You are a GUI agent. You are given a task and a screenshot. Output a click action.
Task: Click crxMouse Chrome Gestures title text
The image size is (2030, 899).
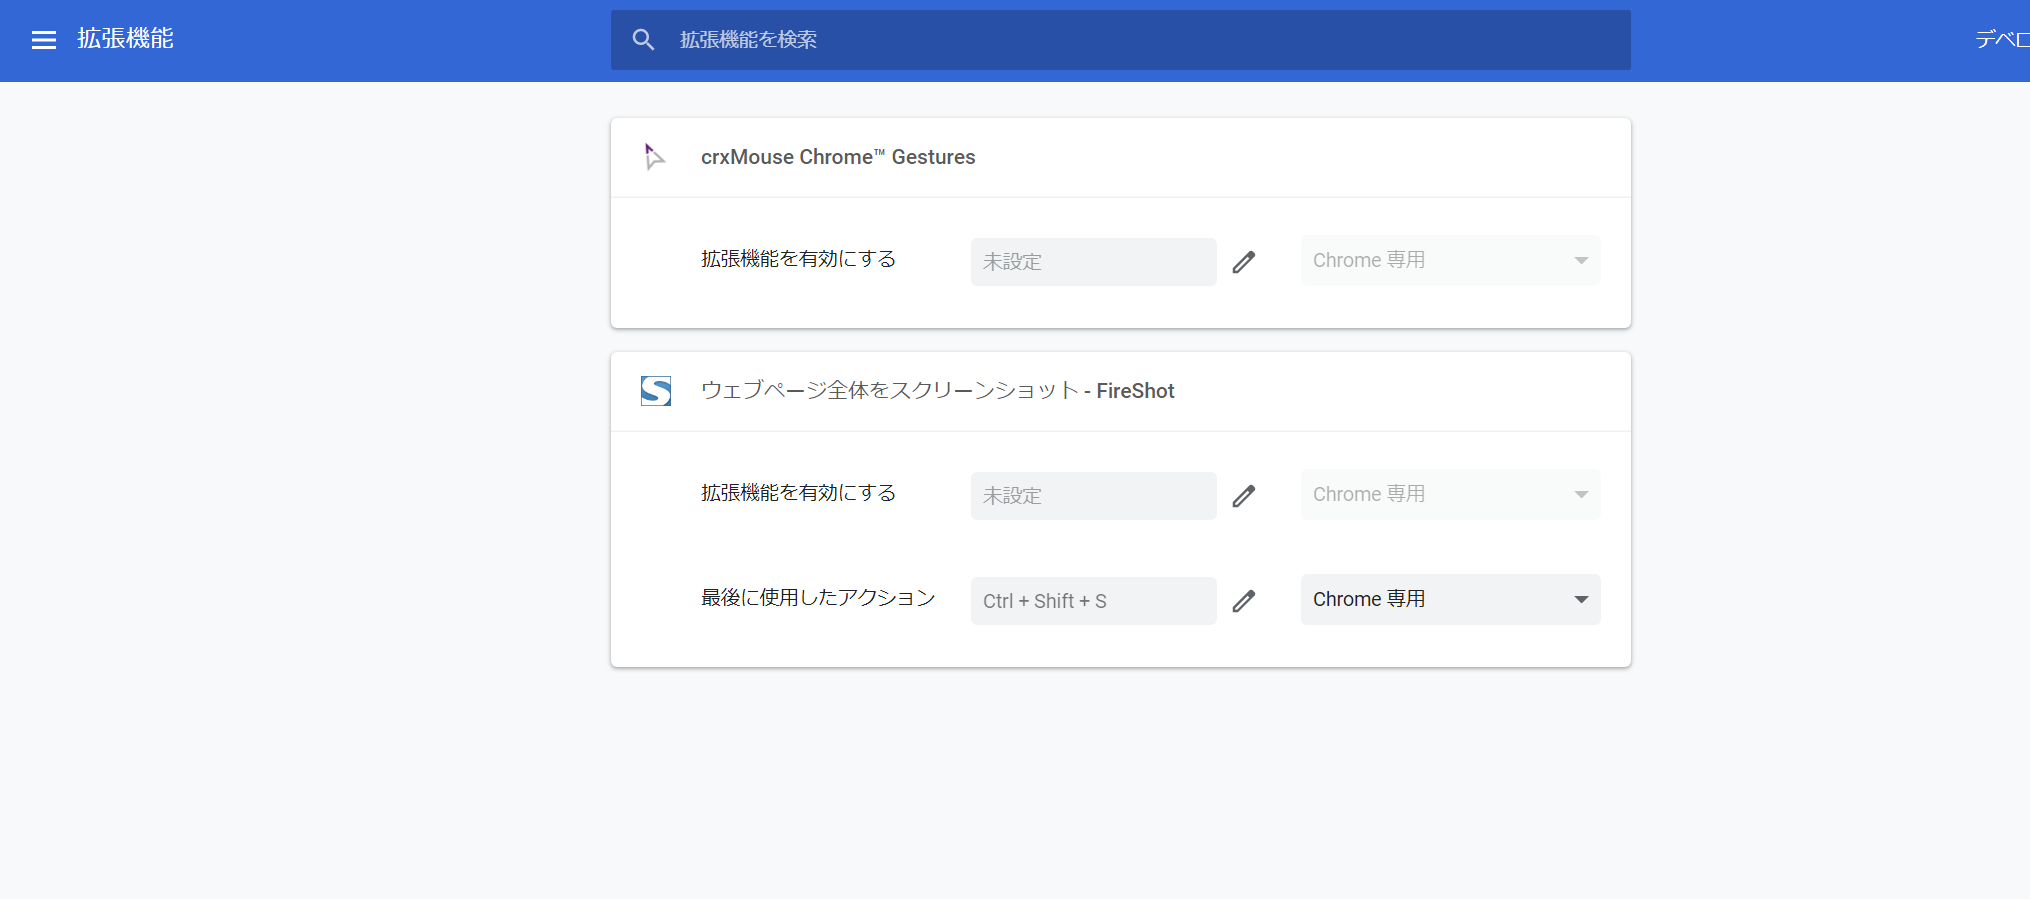838,157
